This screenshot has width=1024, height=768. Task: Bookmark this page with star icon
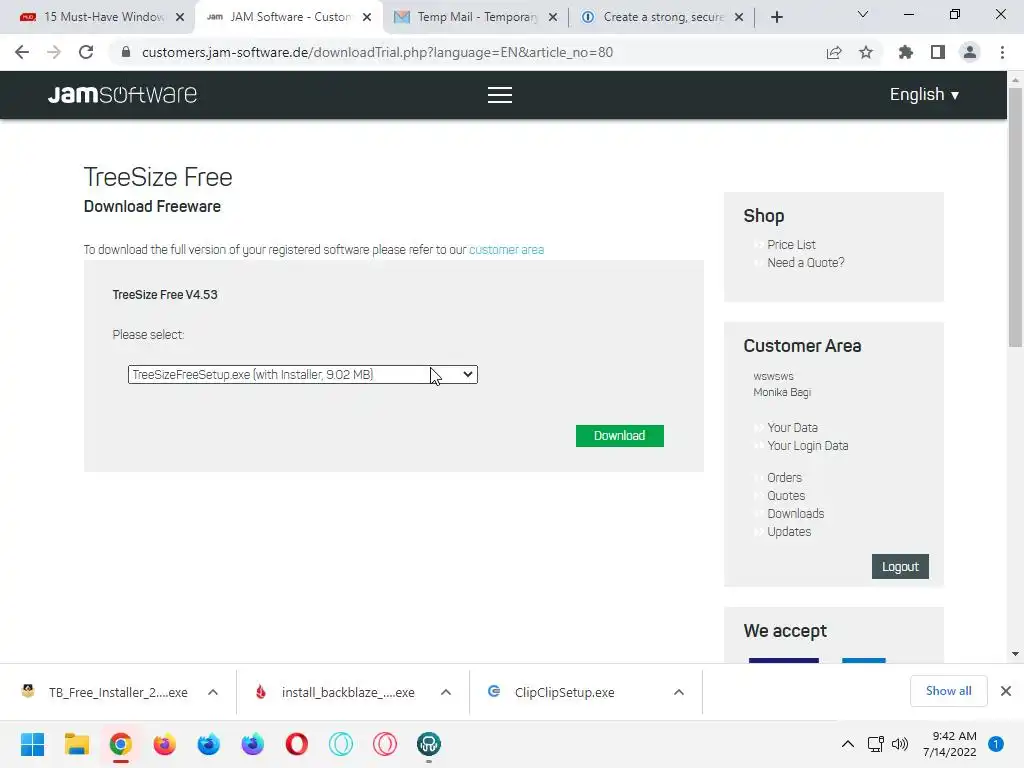tap(866, 52)
